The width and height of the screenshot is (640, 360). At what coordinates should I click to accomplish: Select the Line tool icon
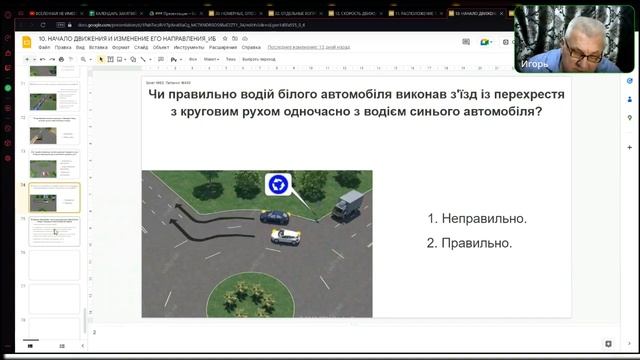143,59
